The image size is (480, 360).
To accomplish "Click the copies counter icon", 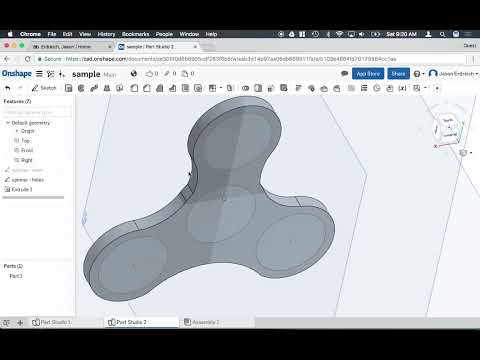I will (188, 73).
